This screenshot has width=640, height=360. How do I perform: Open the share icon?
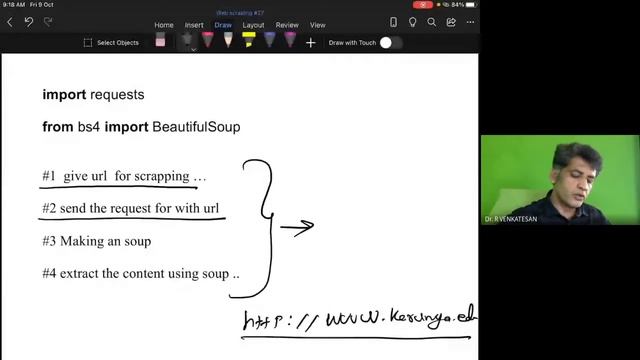[x=451, y=22]
